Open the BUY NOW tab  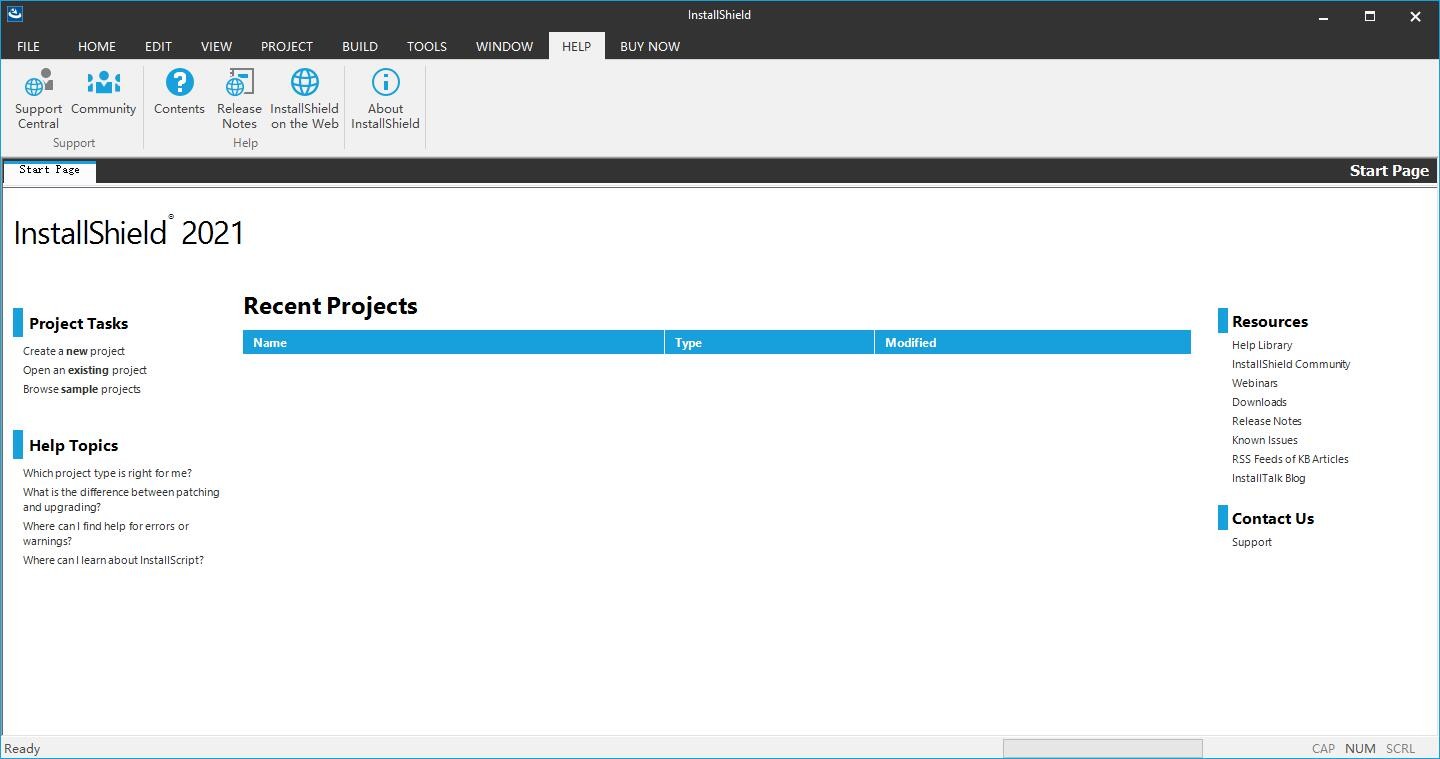click(650, 46)
